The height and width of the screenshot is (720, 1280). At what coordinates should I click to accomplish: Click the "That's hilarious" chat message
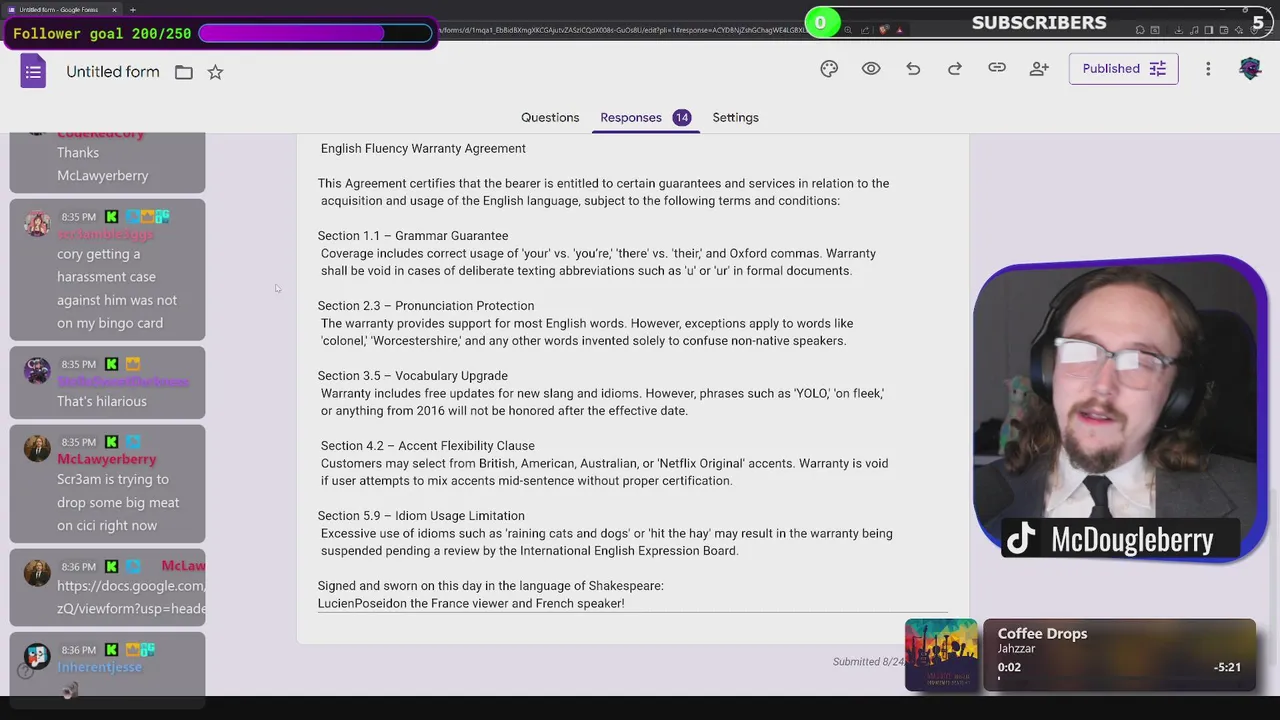[x=102, y=401]
